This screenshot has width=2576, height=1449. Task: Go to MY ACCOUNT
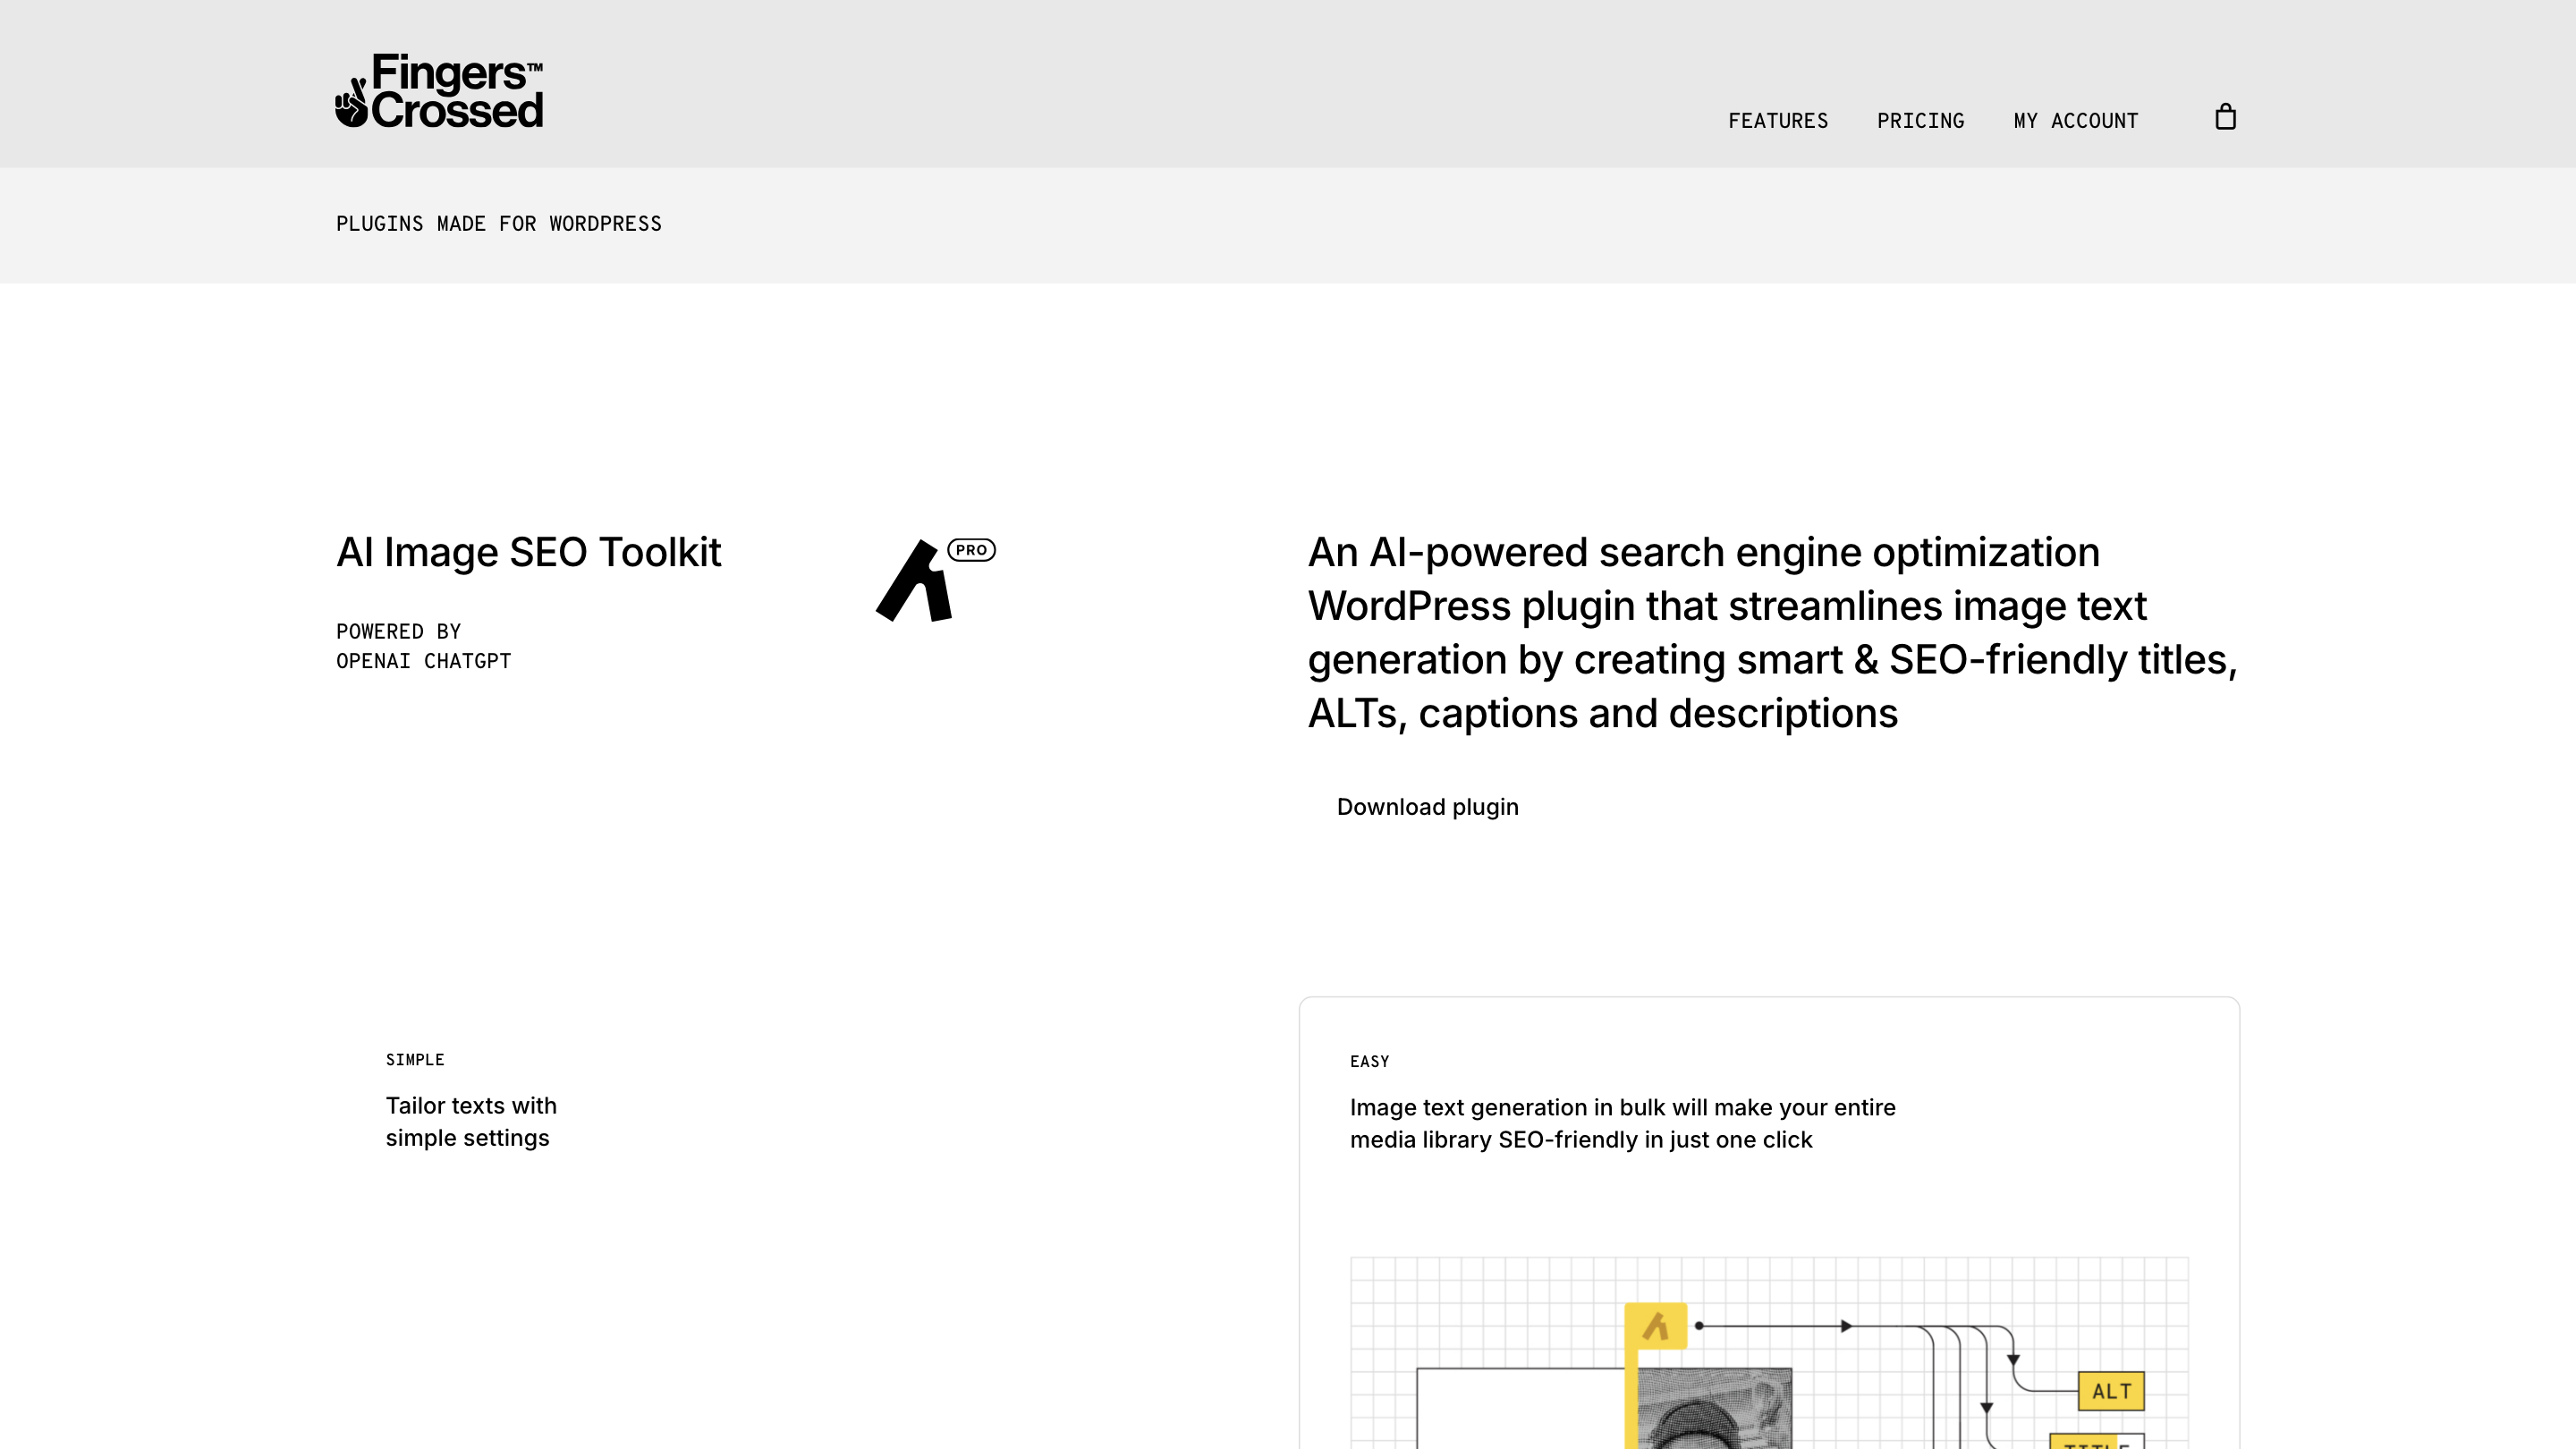coord(2075,121)
